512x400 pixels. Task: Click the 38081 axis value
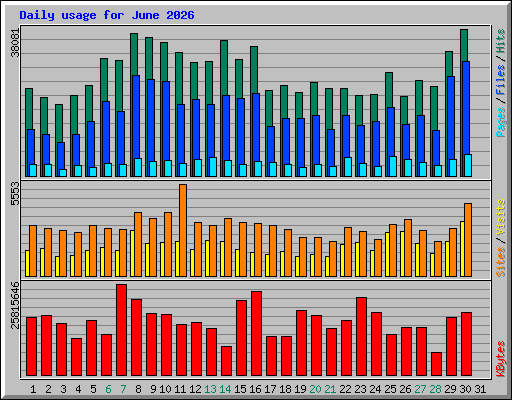coord(15,43)
